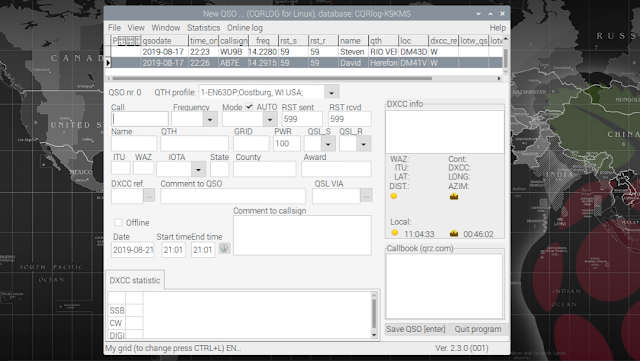Open the Mode dropdown
Viewport: 640px width, 361px height.
(x=270, y=120)
